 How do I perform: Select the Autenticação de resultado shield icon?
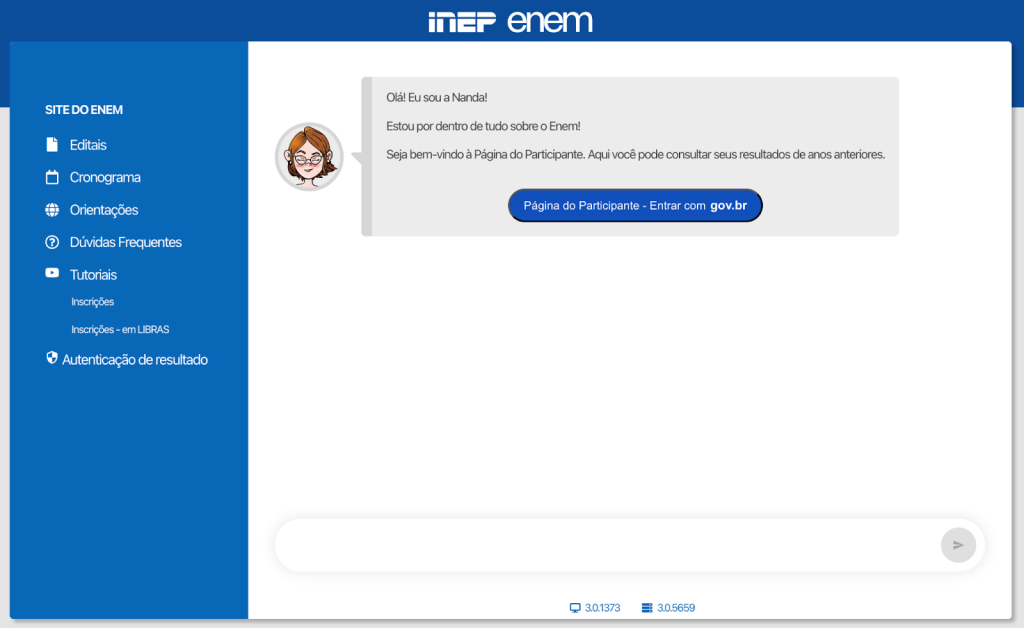(51, 358)
